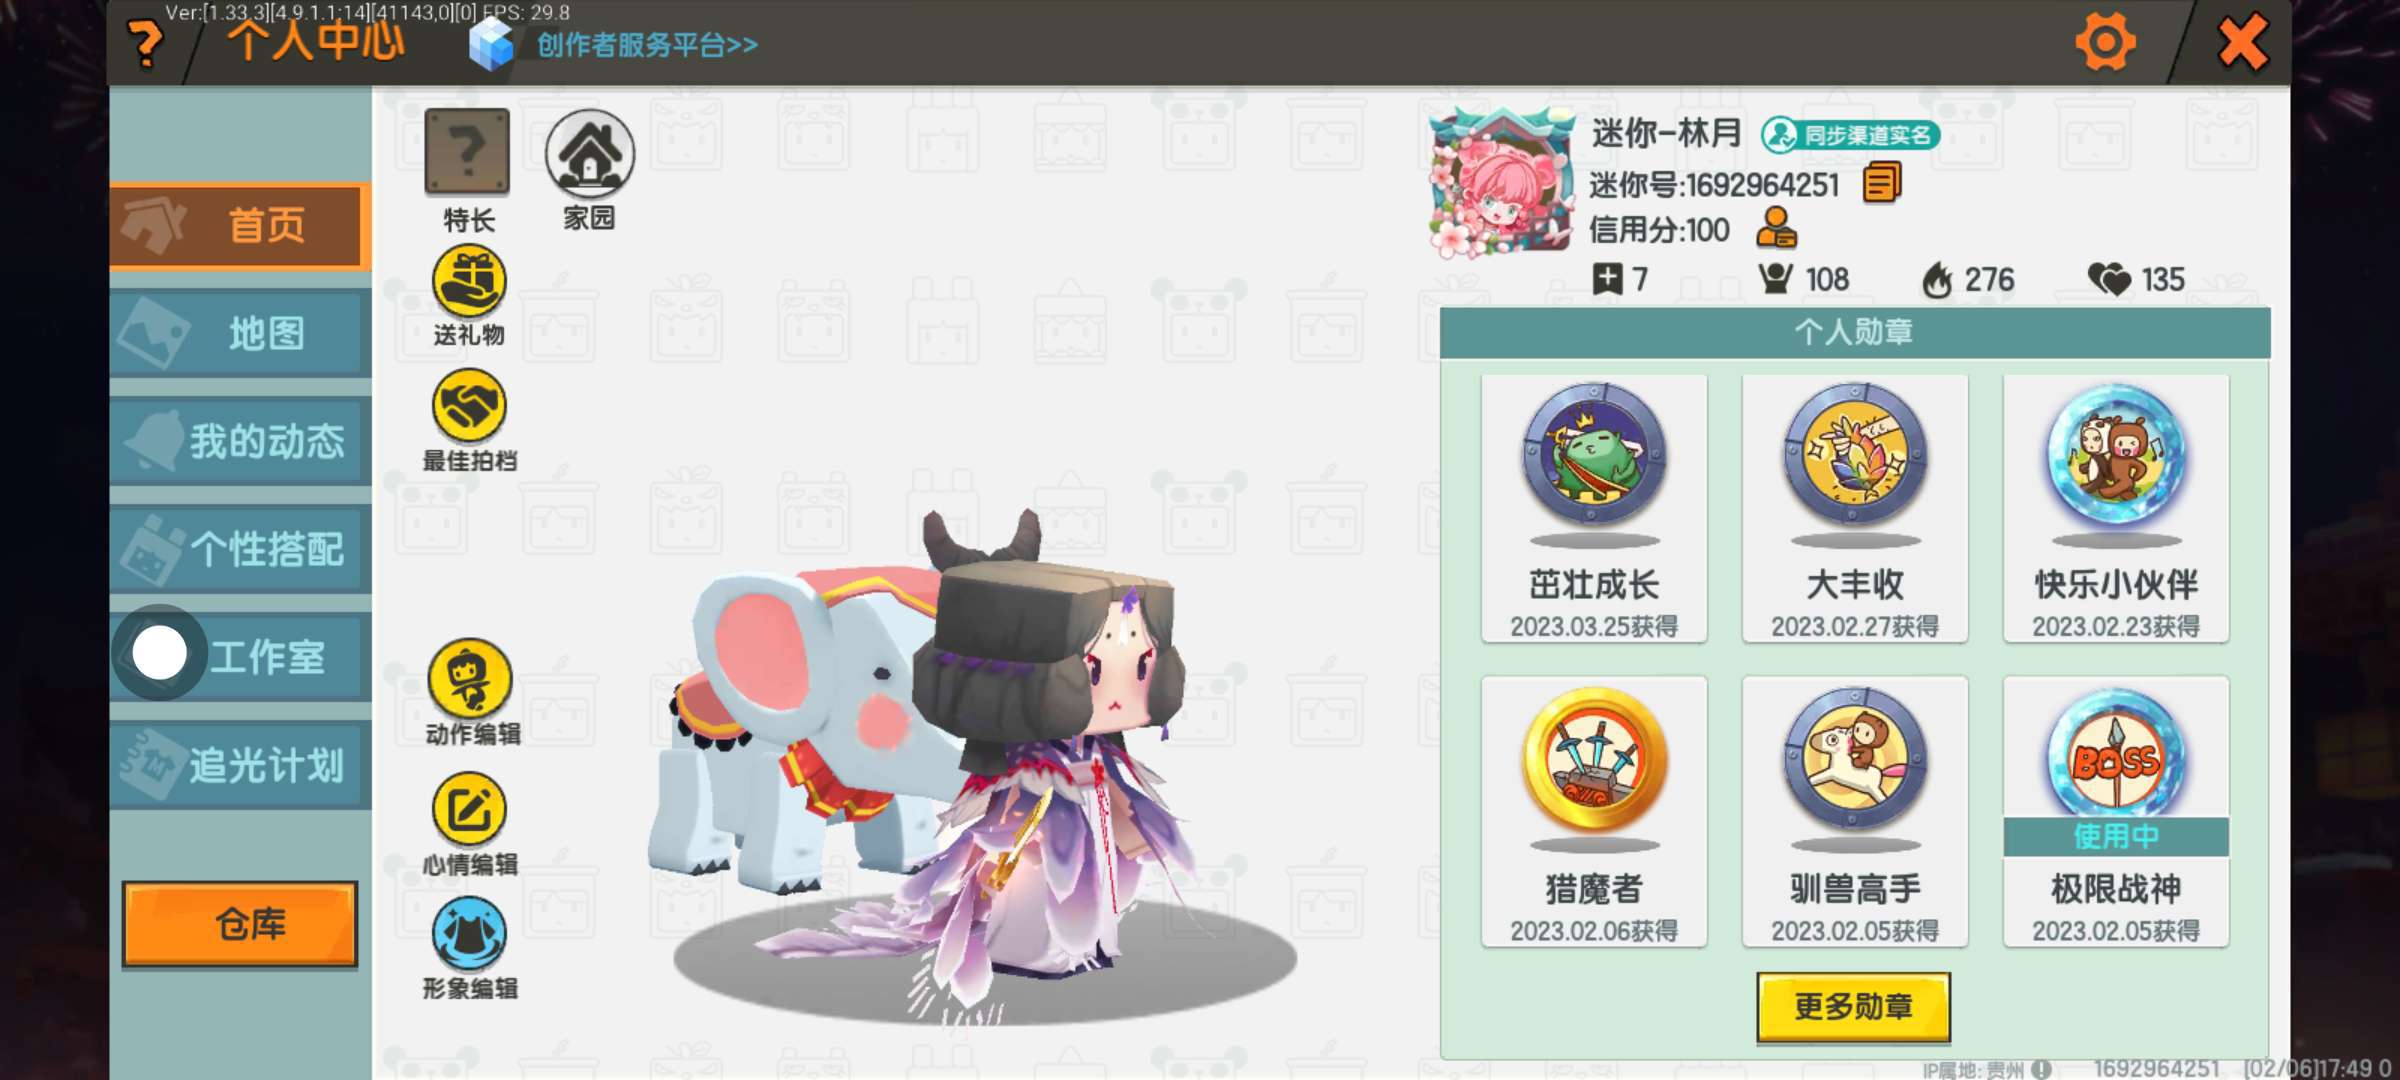Open the 创作者服务平台 link
2400x1080 pixels.
[x=647, y=45]
